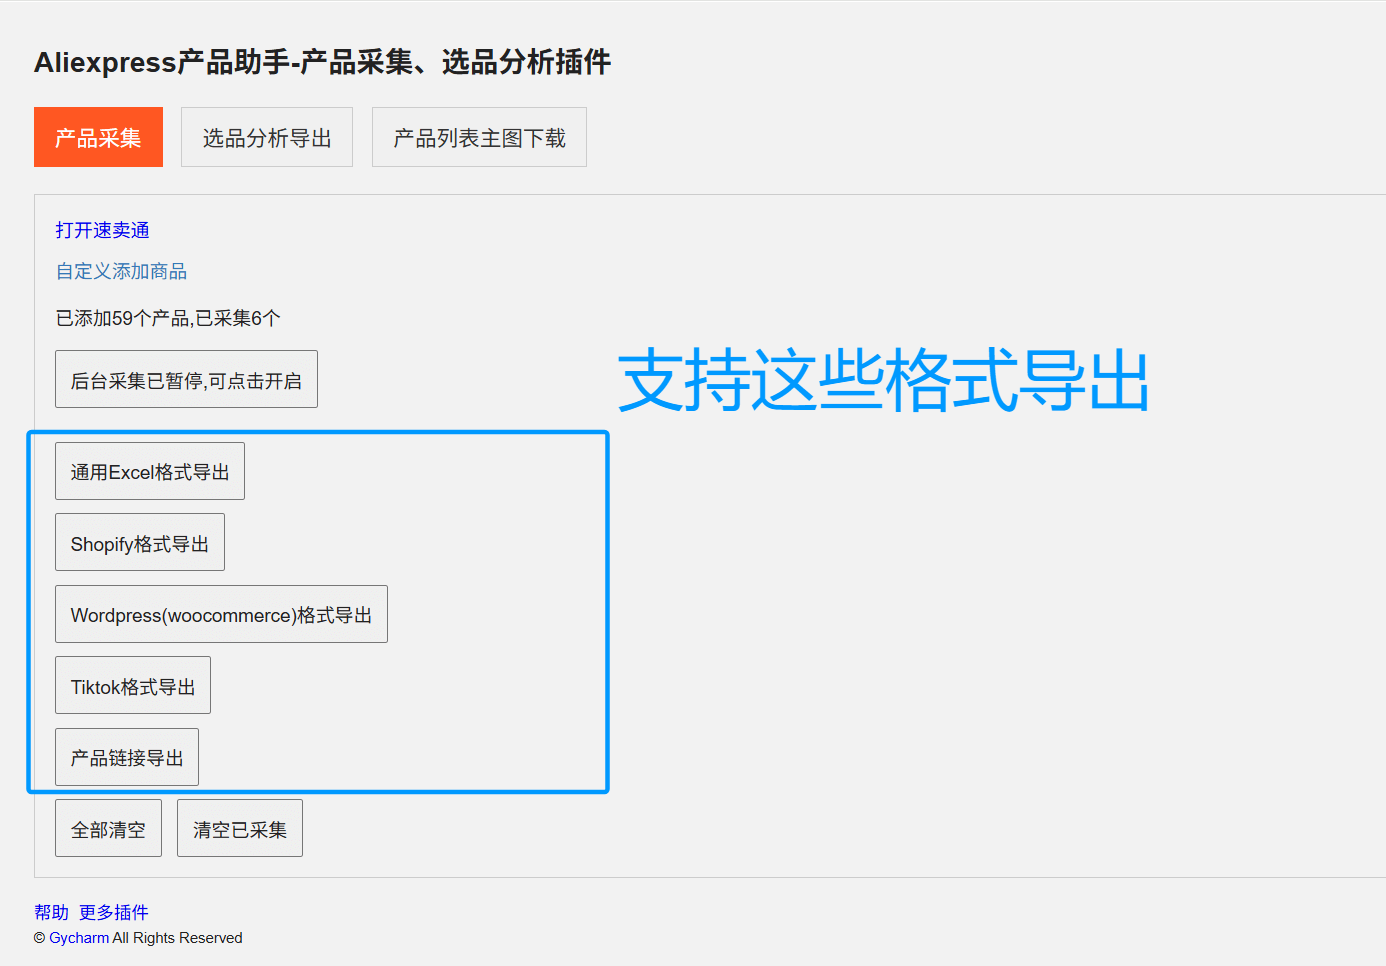This screenshot has height=966, width=1386.
Task: Export using 通用Excel格式导出 button
Action: 150,471
